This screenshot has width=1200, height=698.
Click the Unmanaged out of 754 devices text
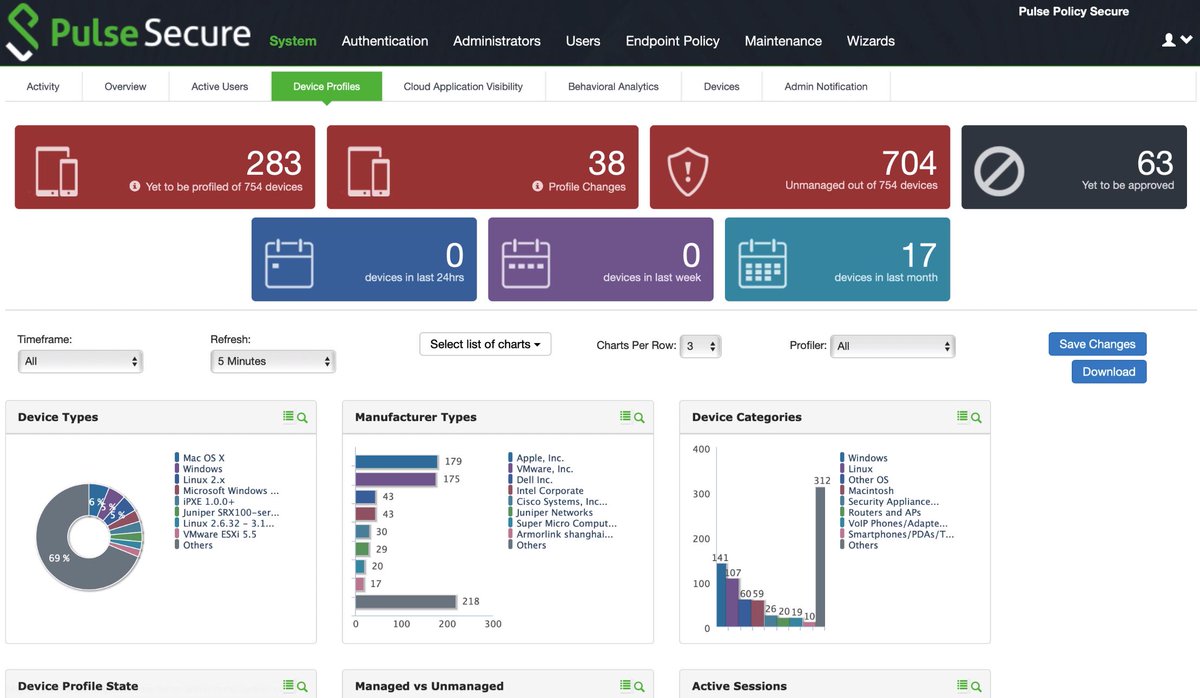(x=861, y=185)
